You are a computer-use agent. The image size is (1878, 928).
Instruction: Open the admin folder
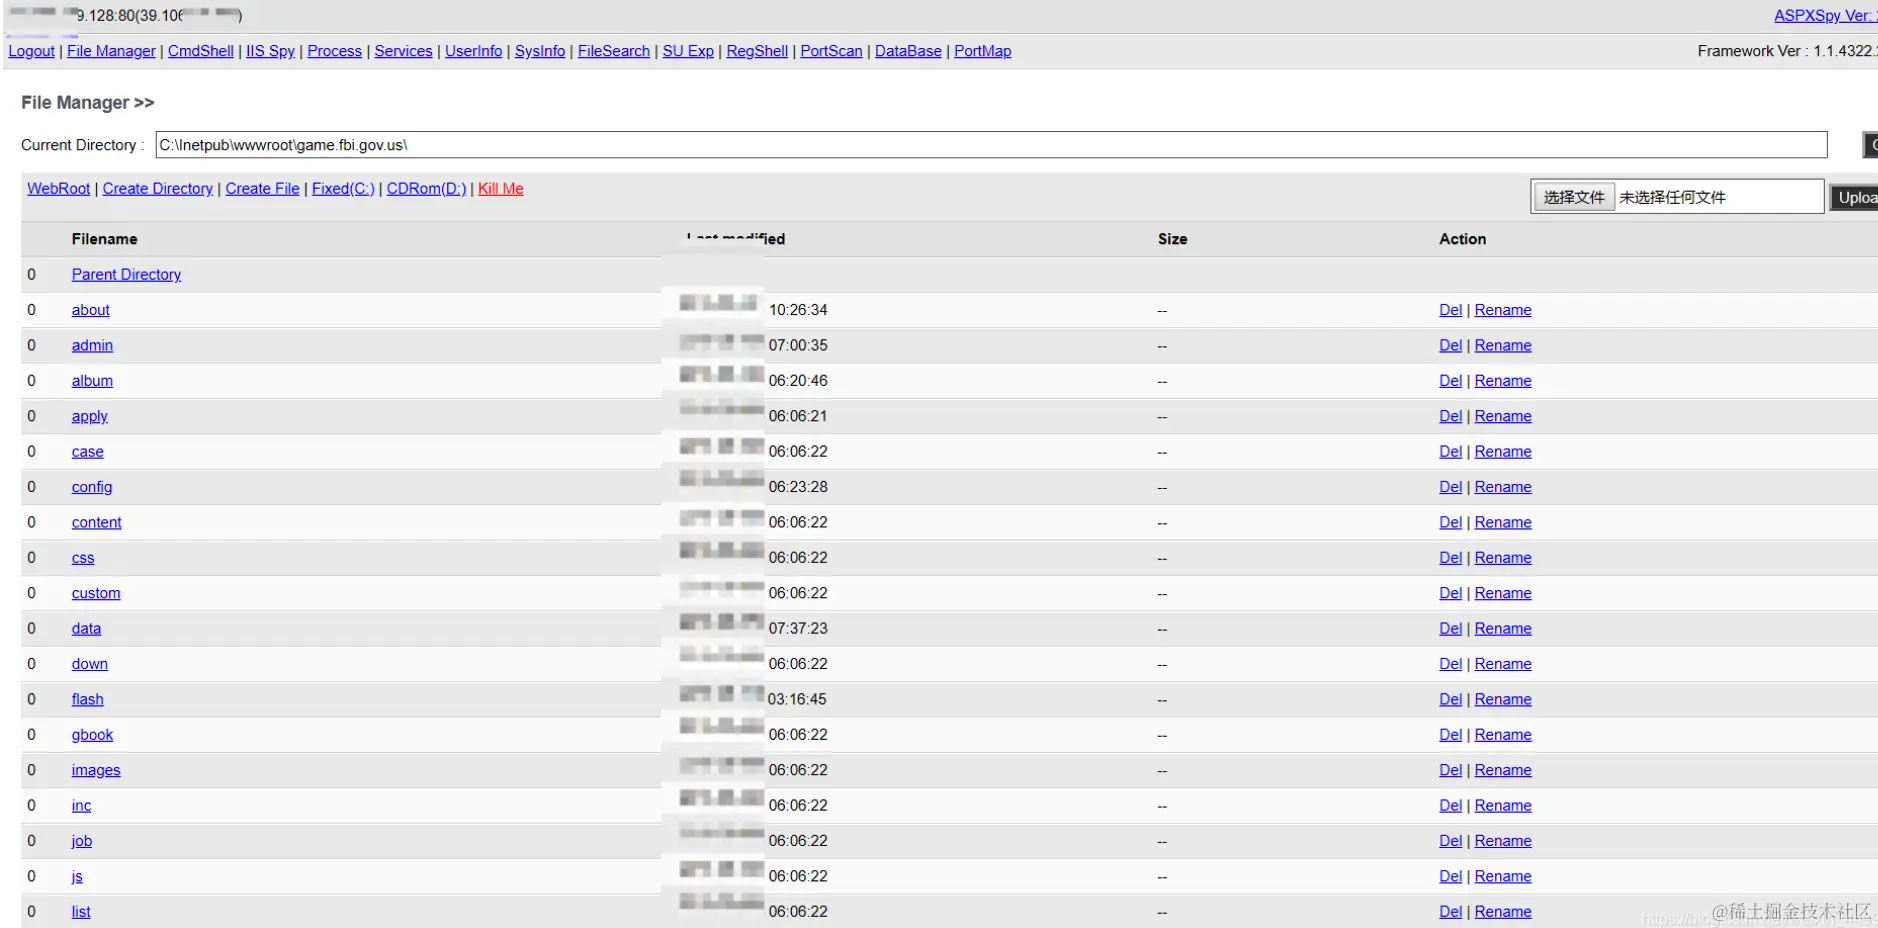tap(92, 345)
